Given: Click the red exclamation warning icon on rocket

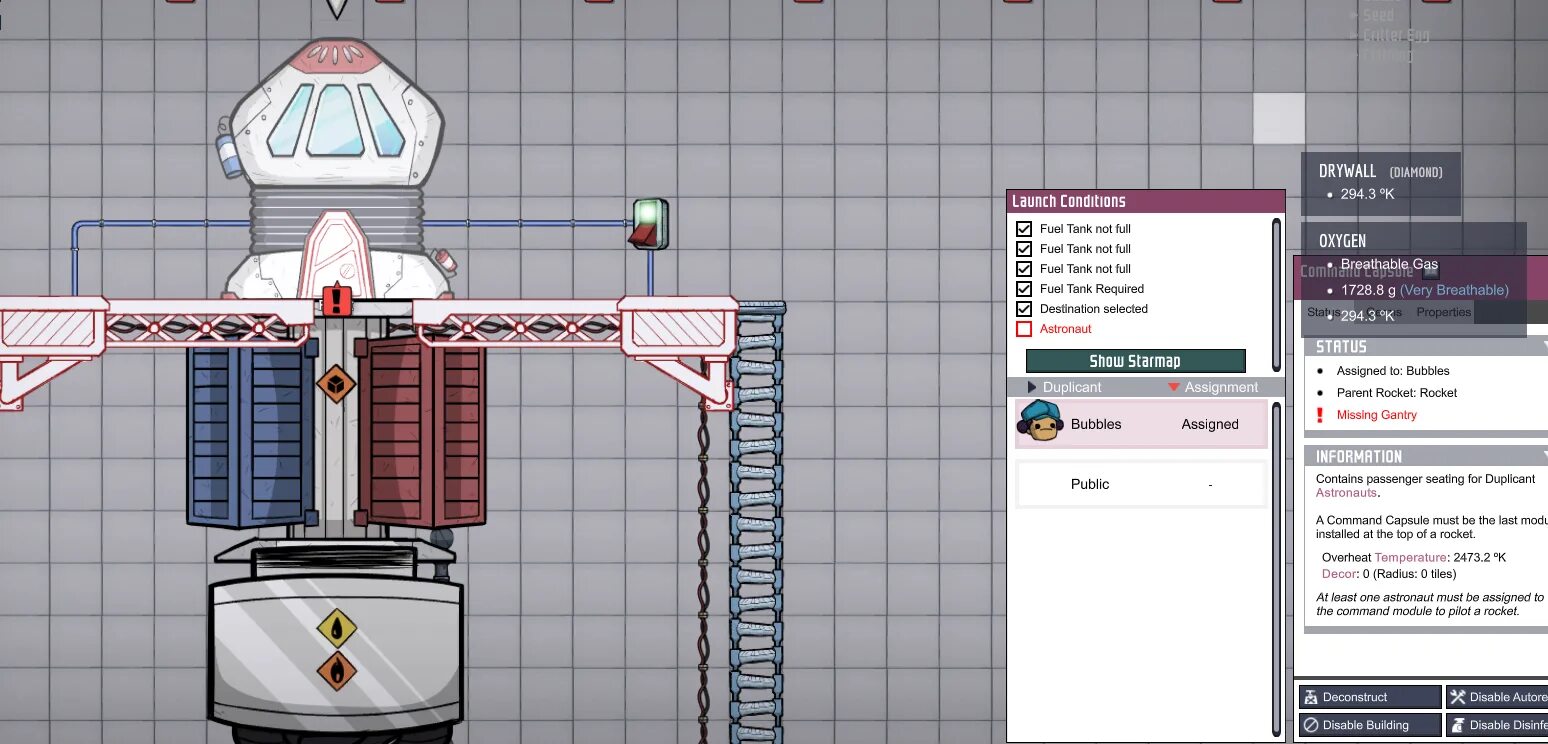Looking at the screenshot, I should (337, 299).
